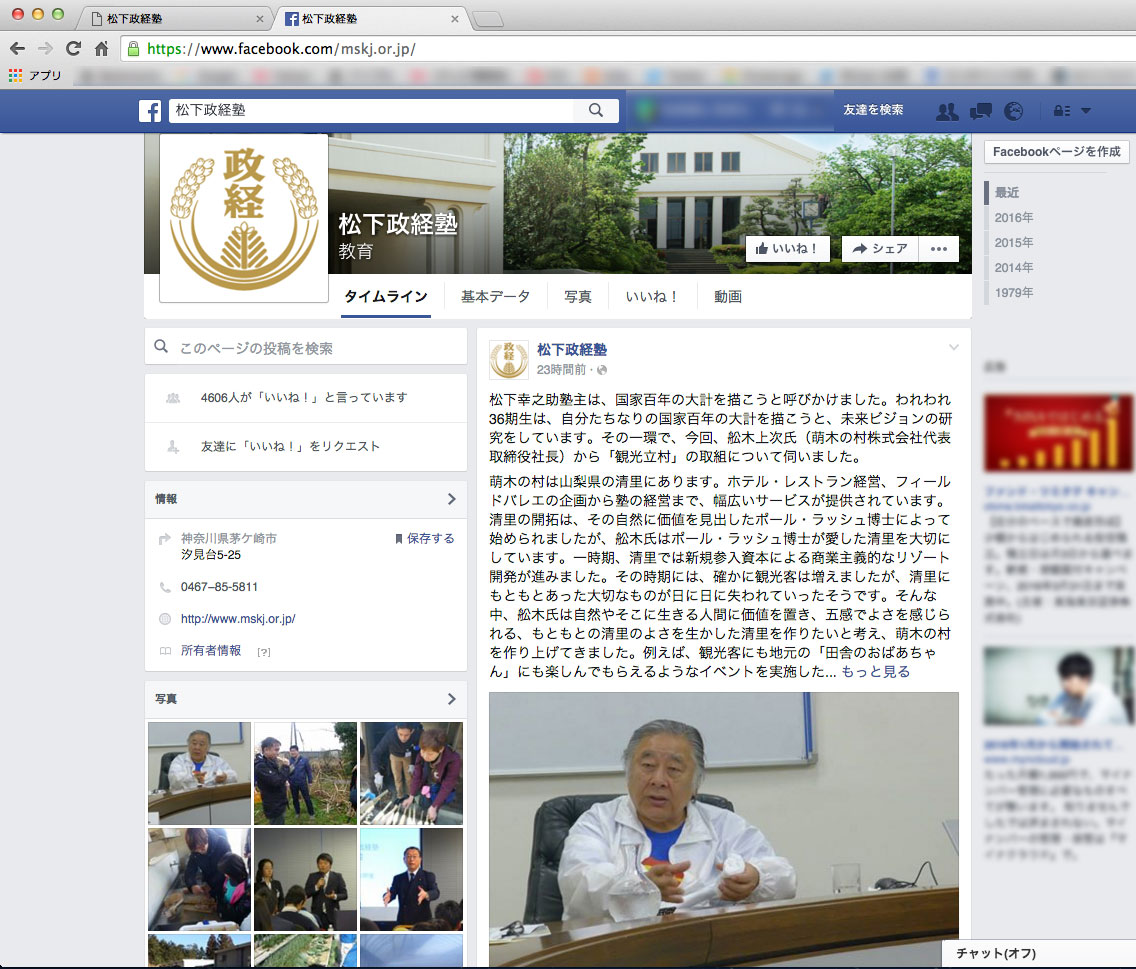Open the 動画 tab
Screen dimensions: 1136x969
[727, 296]
